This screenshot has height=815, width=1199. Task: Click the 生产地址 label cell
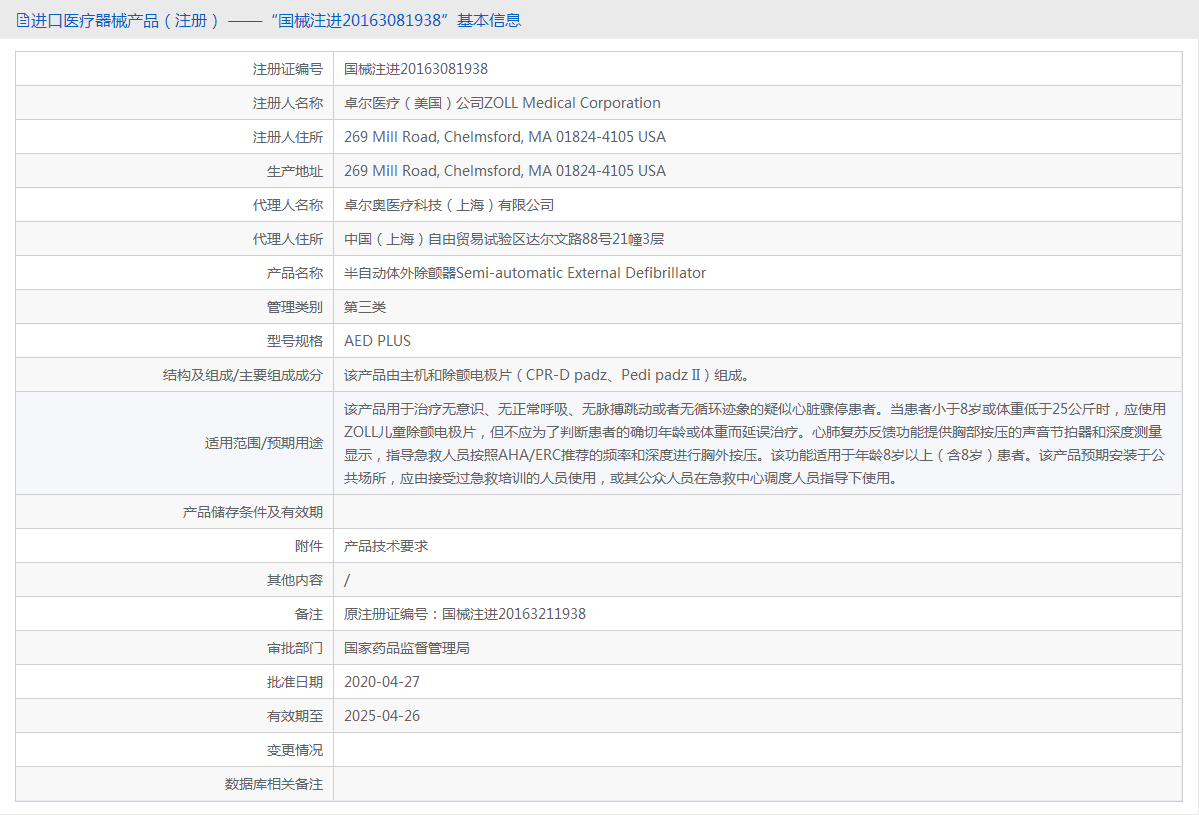[174, 171]
